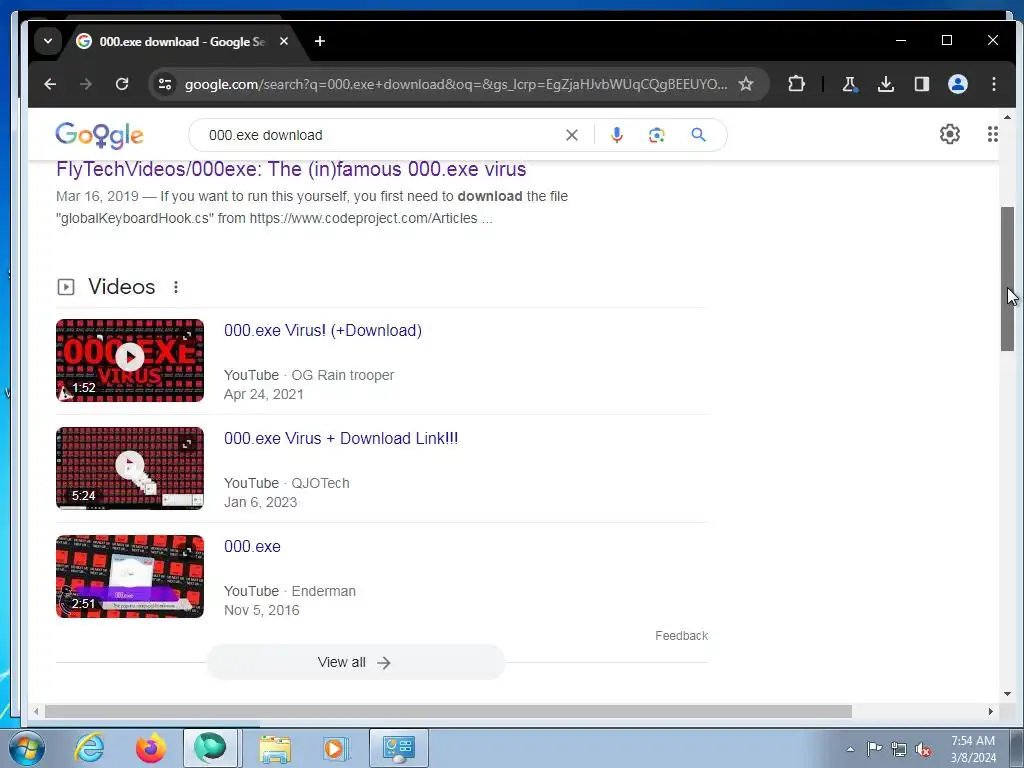Click the scroll-left arrow at bottom
The width and height of the screenshot is (1024, 768).
click(36, 711)
